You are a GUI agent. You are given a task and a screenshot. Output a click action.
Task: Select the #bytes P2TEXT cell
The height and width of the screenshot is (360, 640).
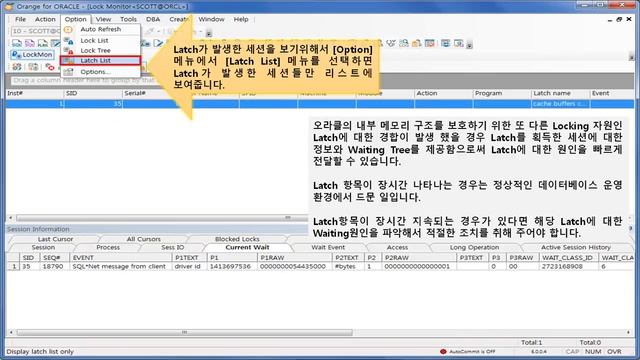(x=349, y=267)
